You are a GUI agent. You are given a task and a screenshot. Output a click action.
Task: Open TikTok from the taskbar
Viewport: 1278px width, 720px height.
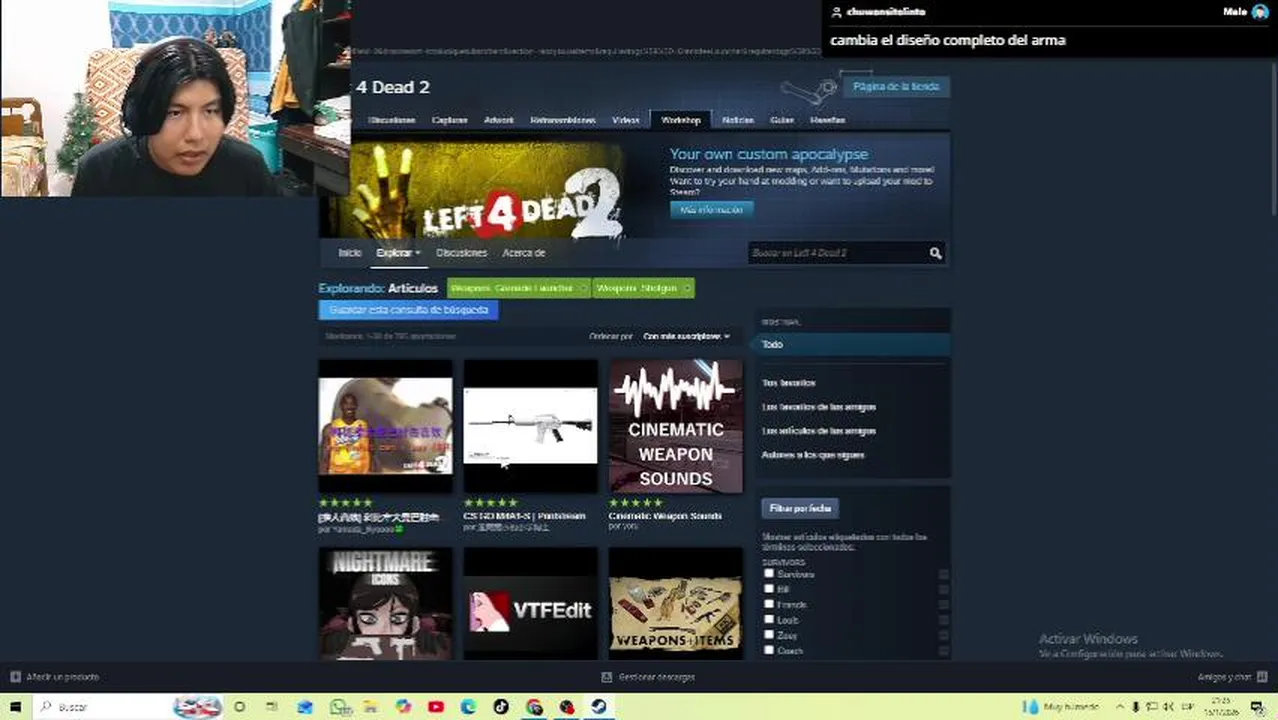(501, 707)
